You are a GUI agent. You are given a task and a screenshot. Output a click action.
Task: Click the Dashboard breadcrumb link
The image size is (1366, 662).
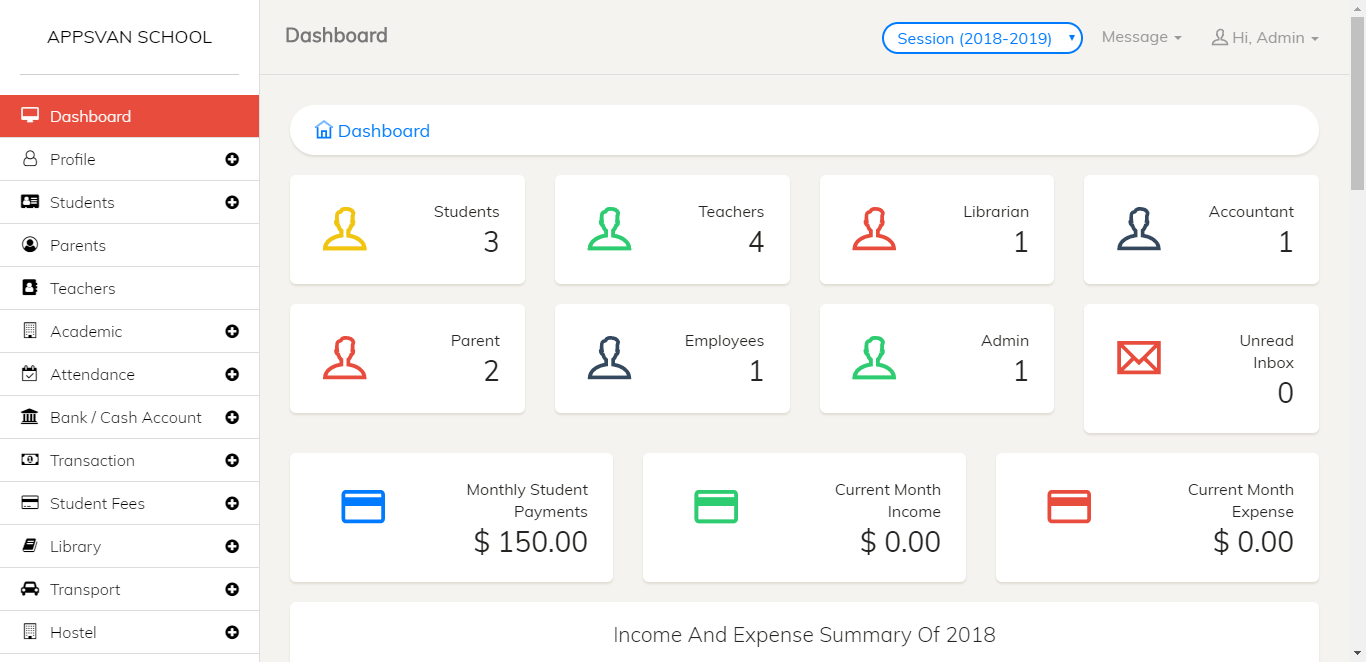(384, 131)
